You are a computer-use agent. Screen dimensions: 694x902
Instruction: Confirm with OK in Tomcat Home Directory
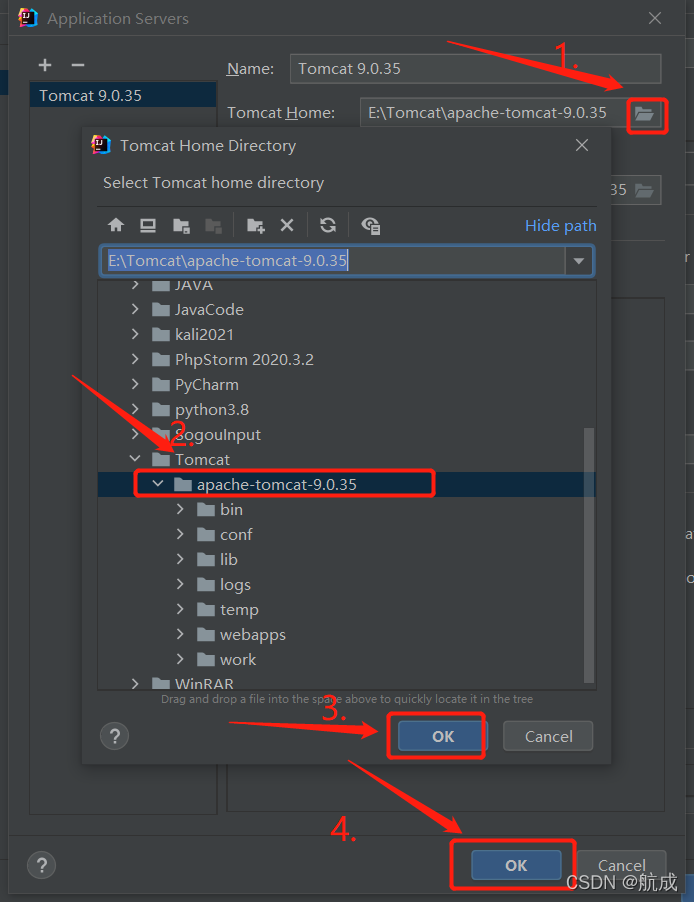click(x=443, y=736)
